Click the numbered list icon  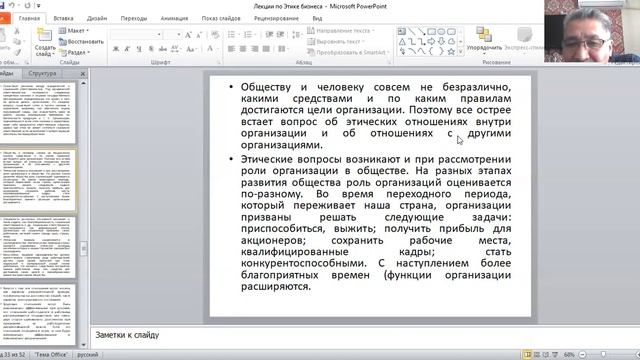click(x=248, y=35)
